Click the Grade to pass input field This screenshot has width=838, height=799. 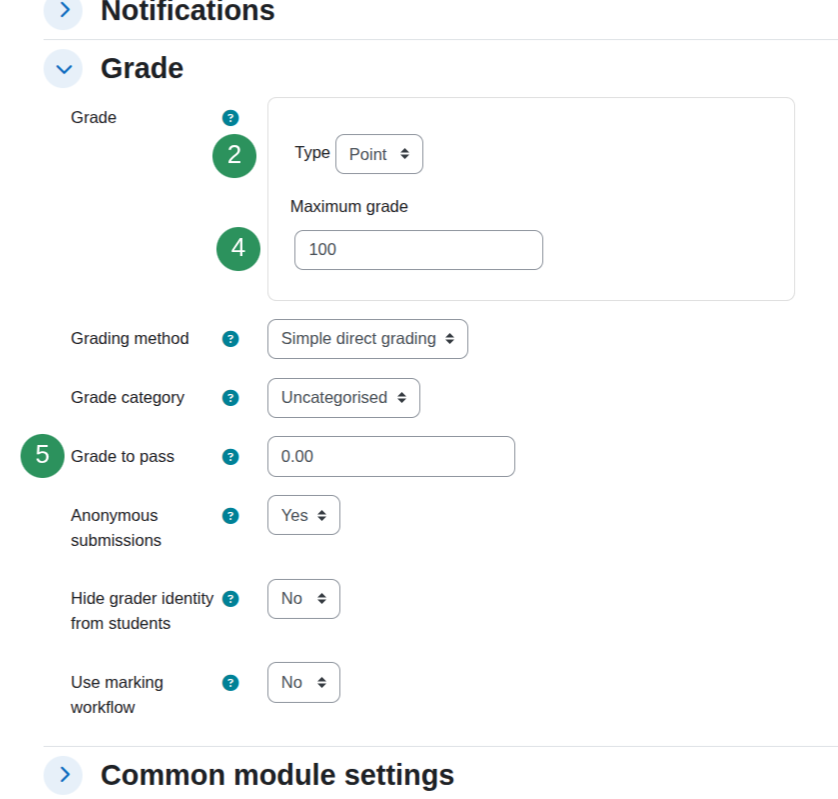click(391, 456)
